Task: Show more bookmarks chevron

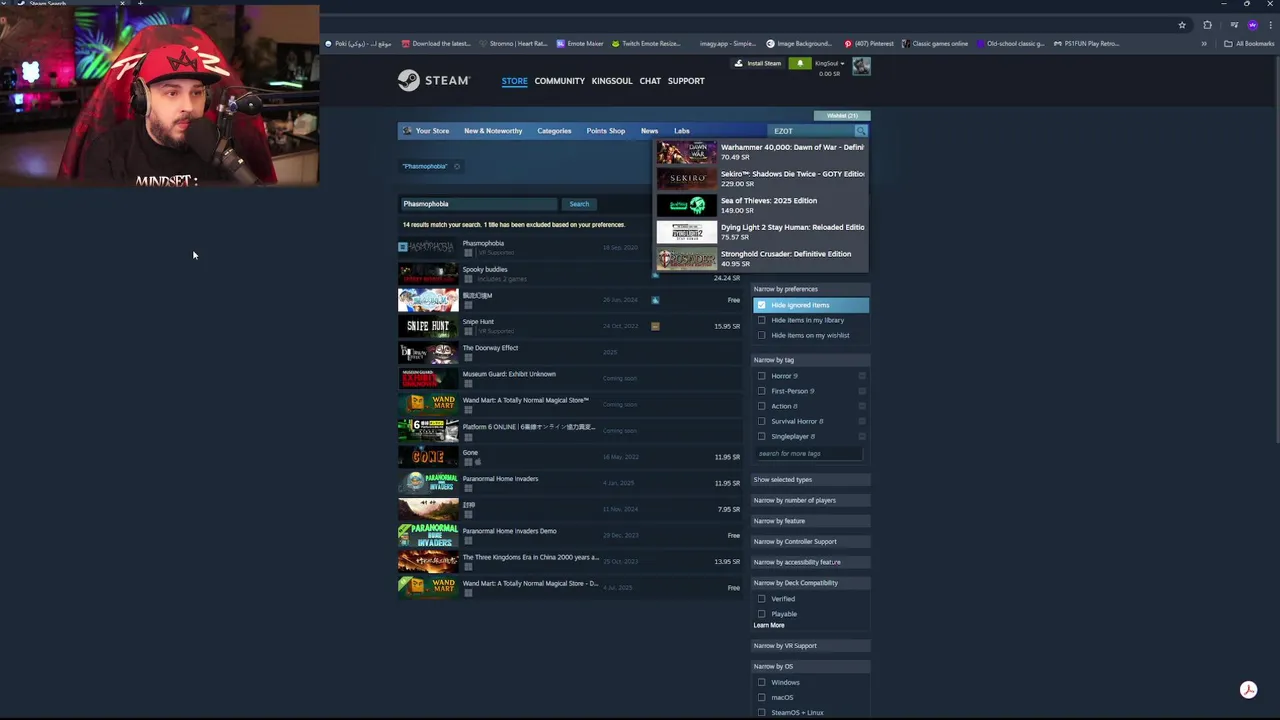Action: click(1203, 44)
